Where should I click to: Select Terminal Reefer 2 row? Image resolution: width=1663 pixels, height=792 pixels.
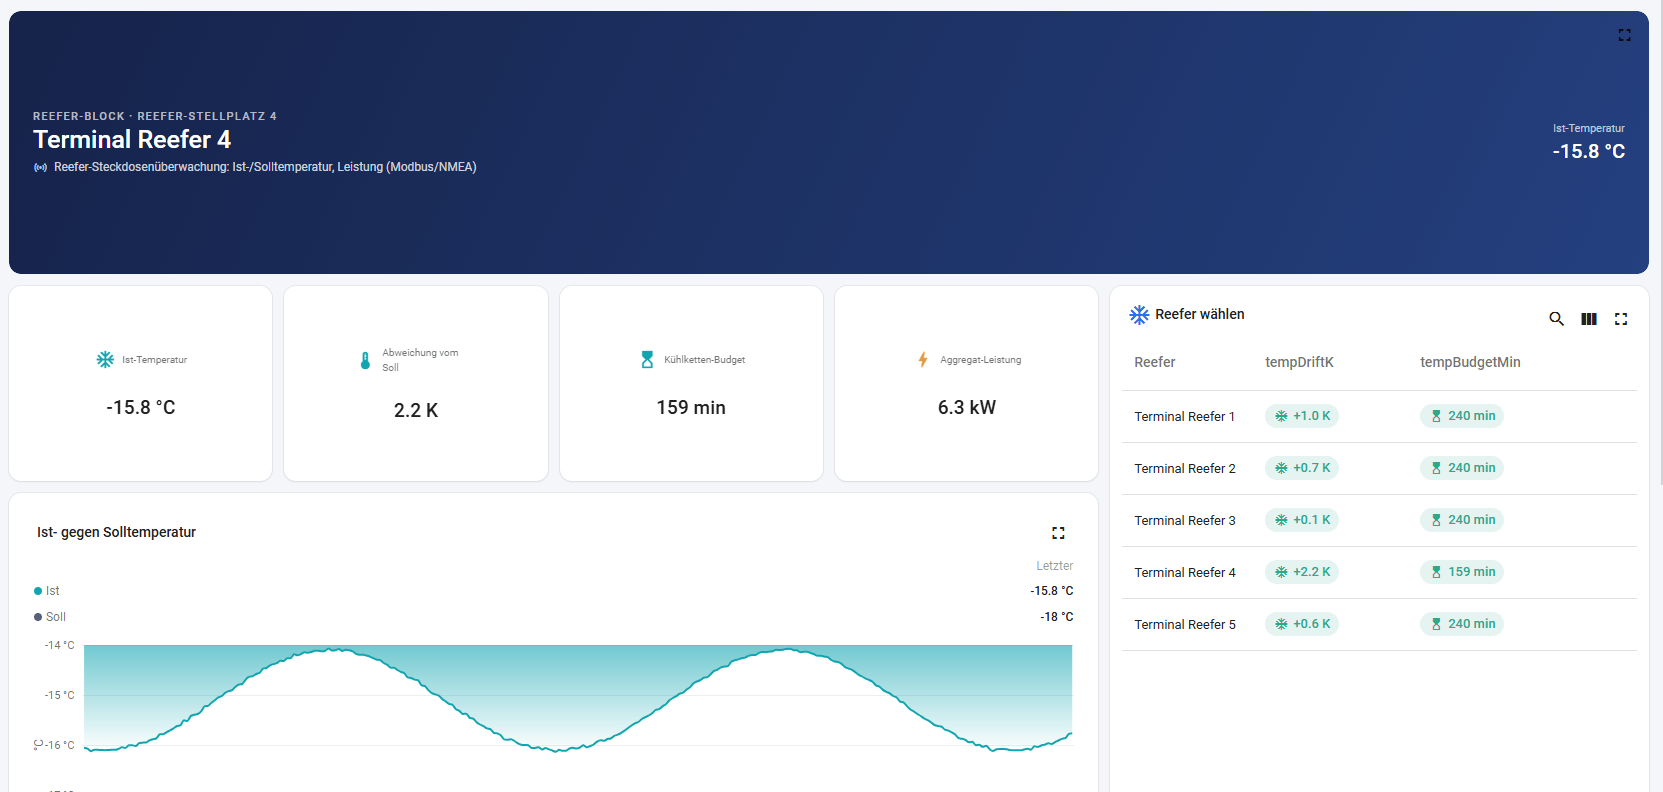(1379, 468)
